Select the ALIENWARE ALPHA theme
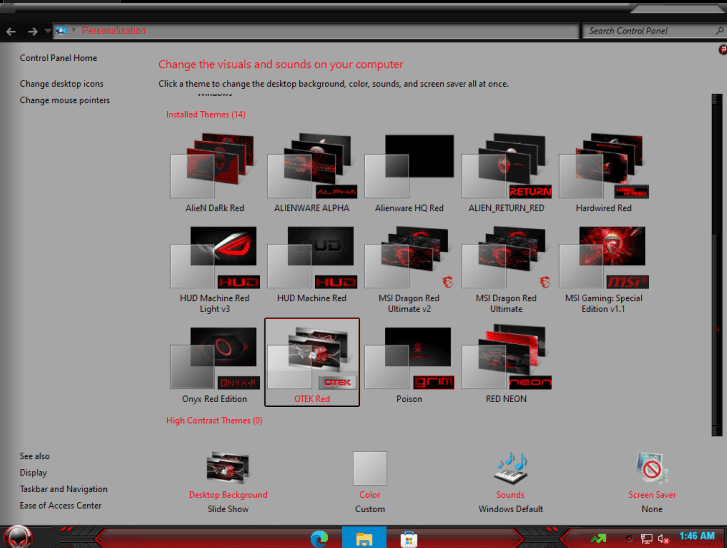The image size is (727, 548). pyautogui.click(x=312, y=172)
